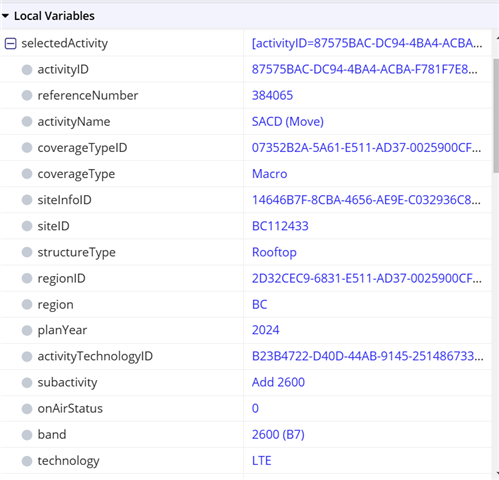Click the circle icon next to onAirStatus
The image size is (499, 480).
[x=27, y=409]
